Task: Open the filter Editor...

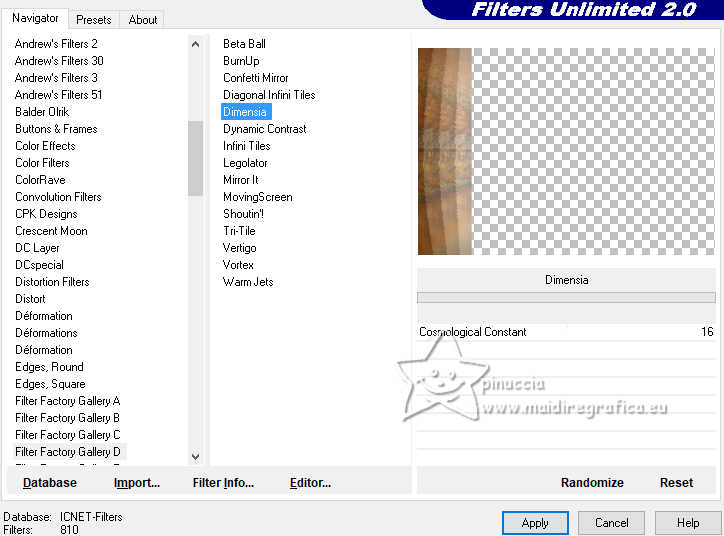Action: (310, 483)
